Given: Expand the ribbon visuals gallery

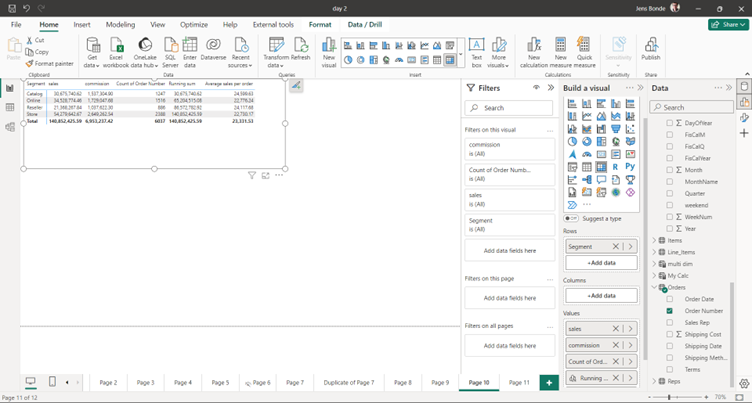Looking at the screenshot, I should pyautogui.click(x=461, y=55).
